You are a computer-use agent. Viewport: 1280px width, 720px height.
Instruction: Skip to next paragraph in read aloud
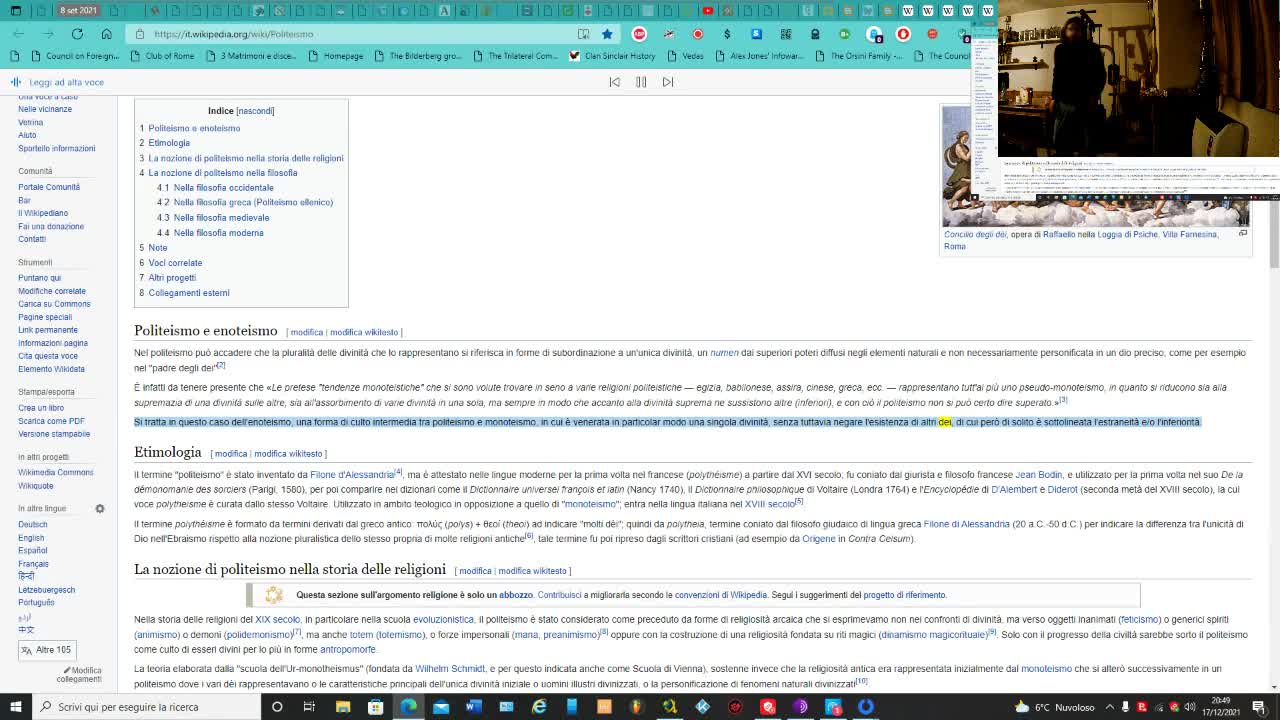tap(668, 82)
